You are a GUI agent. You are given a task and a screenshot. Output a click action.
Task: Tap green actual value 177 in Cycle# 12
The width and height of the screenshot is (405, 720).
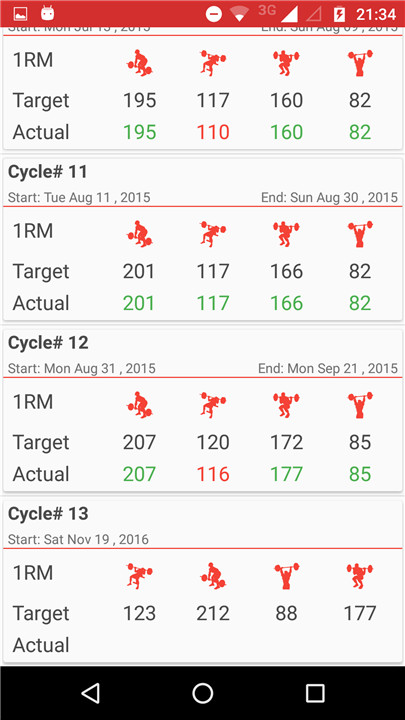pos(287,474)
